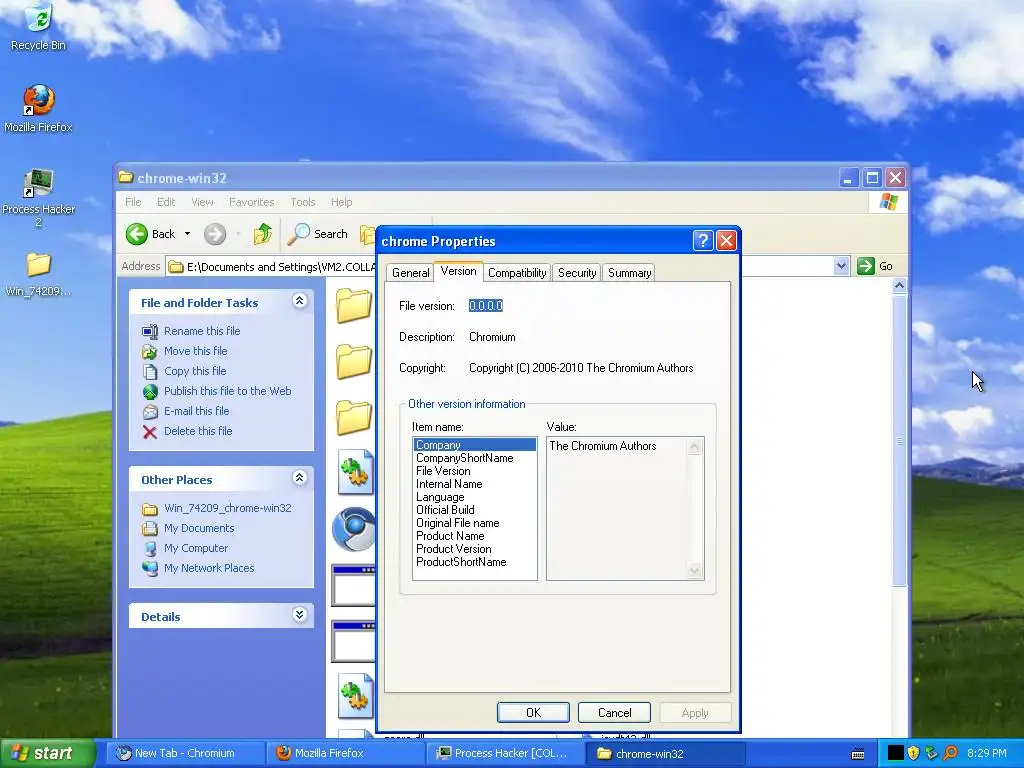This screenshot has height=768, width=1024.
Task: Select the Chromium blue globe file icon
Action: [353, 529]
